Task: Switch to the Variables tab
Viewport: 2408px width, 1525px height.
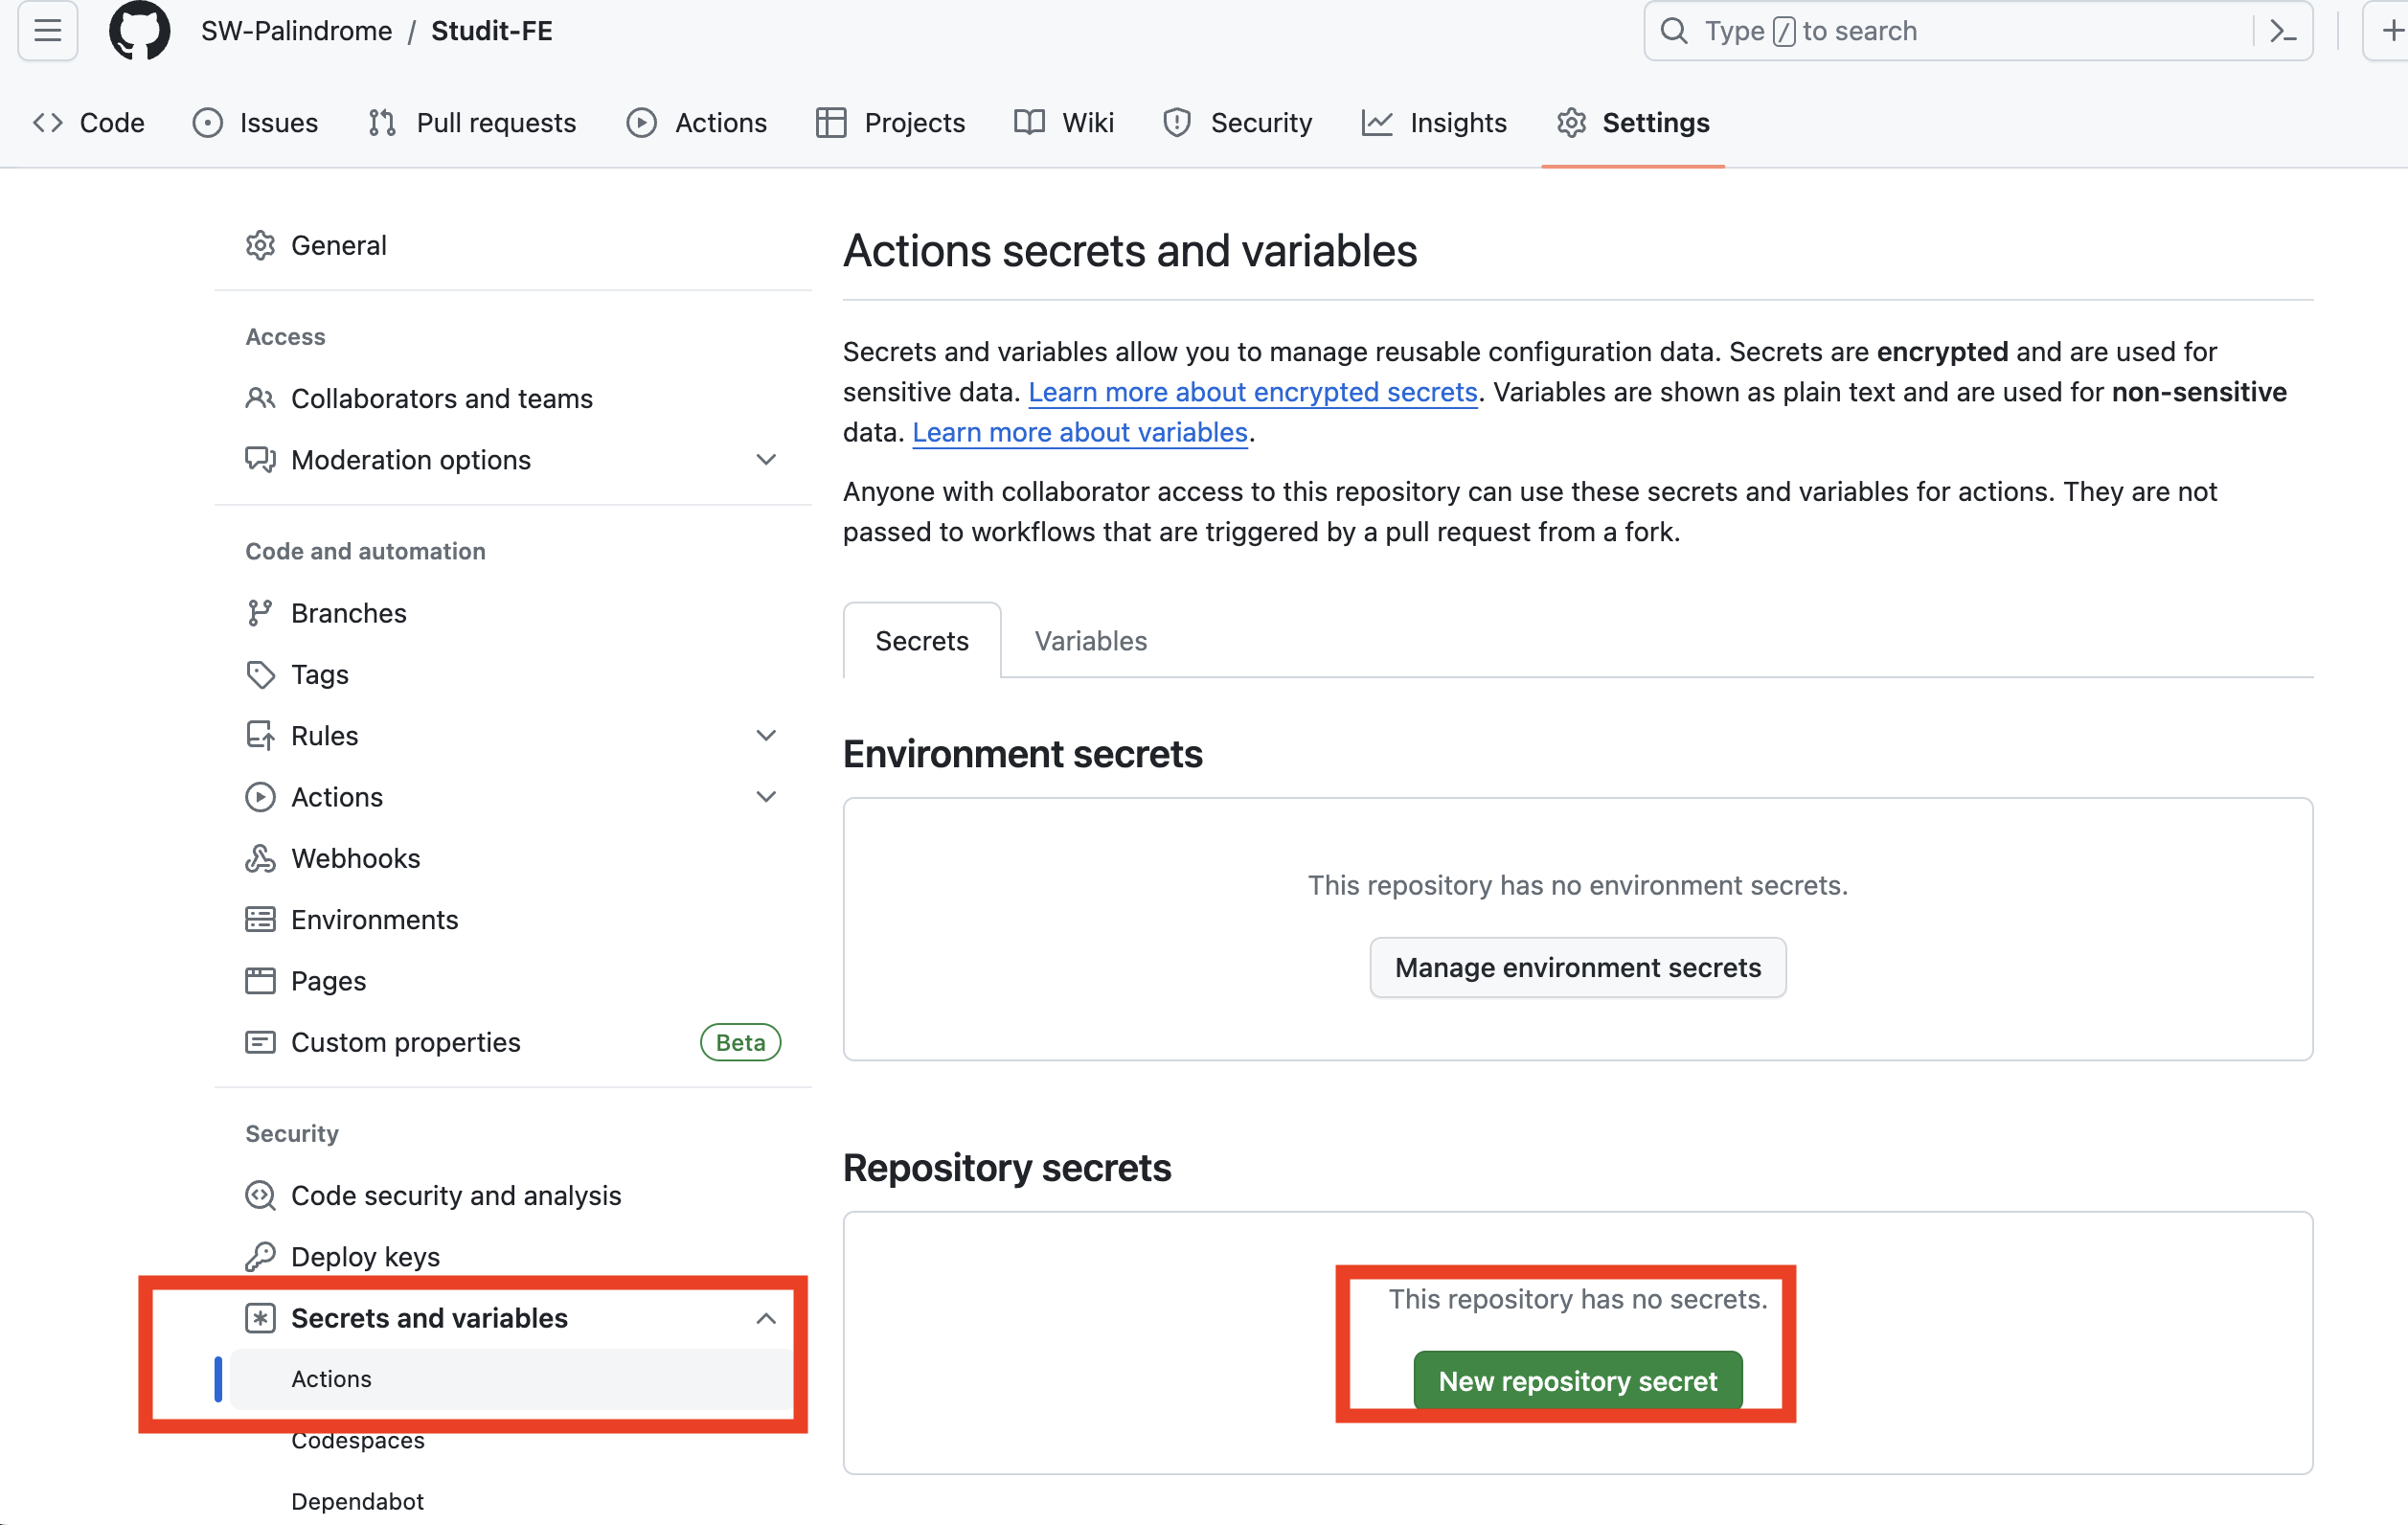Action: [x=1090, y=641]
